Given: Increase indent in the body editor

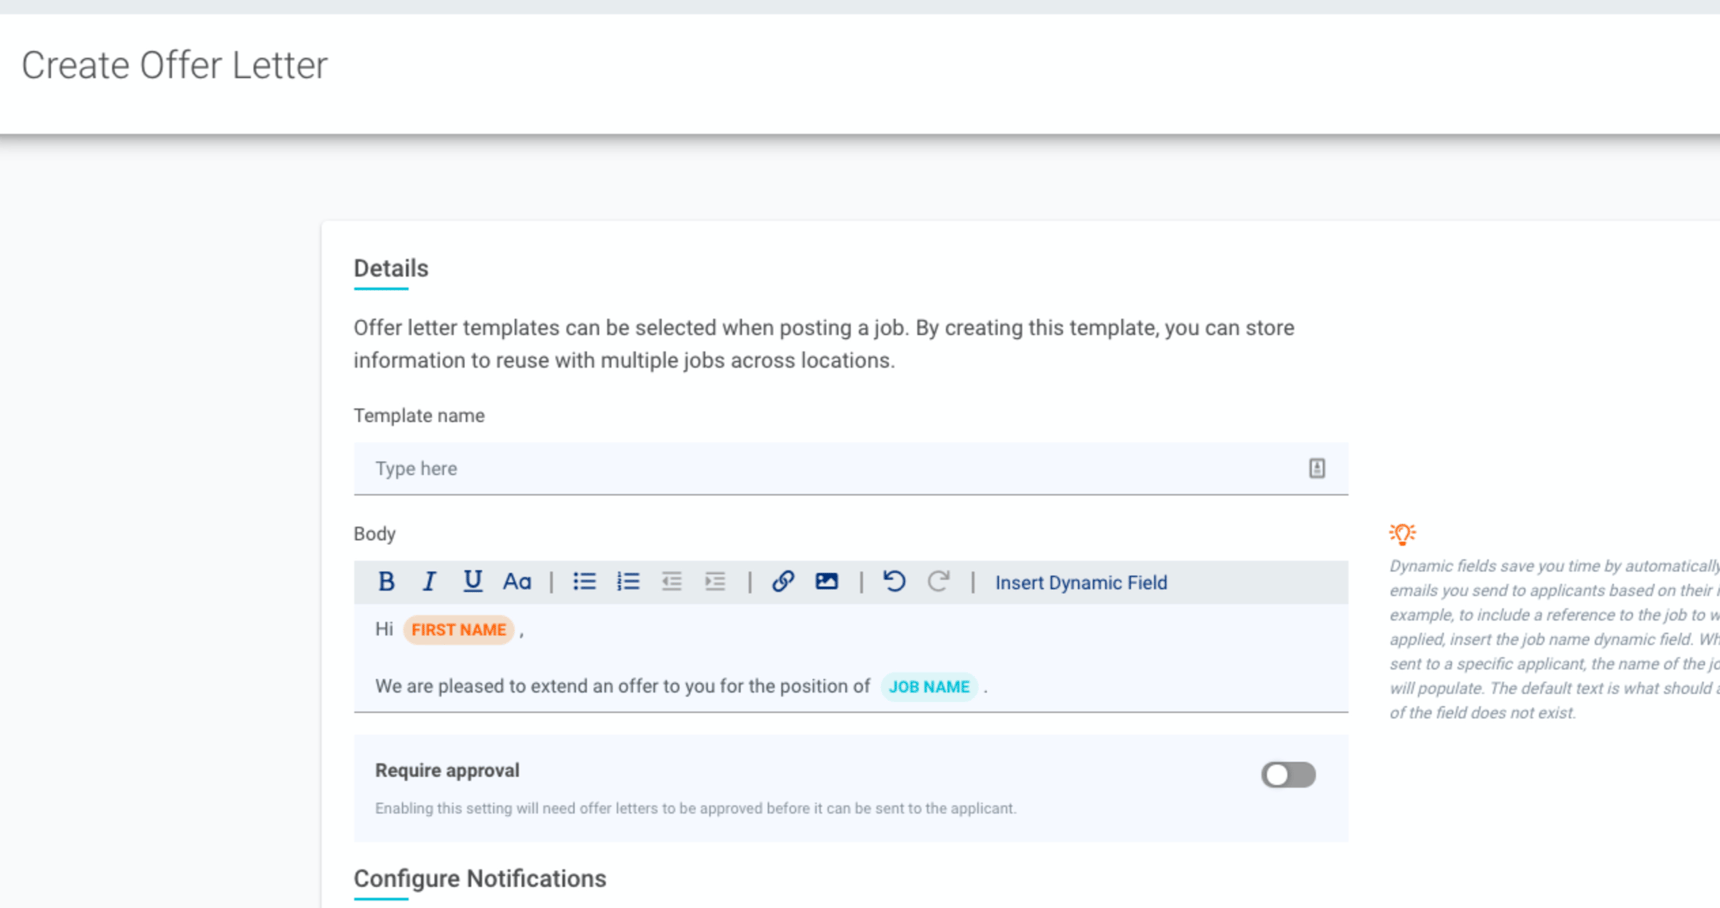Looking at the screenshot, I should pos(715,582).
